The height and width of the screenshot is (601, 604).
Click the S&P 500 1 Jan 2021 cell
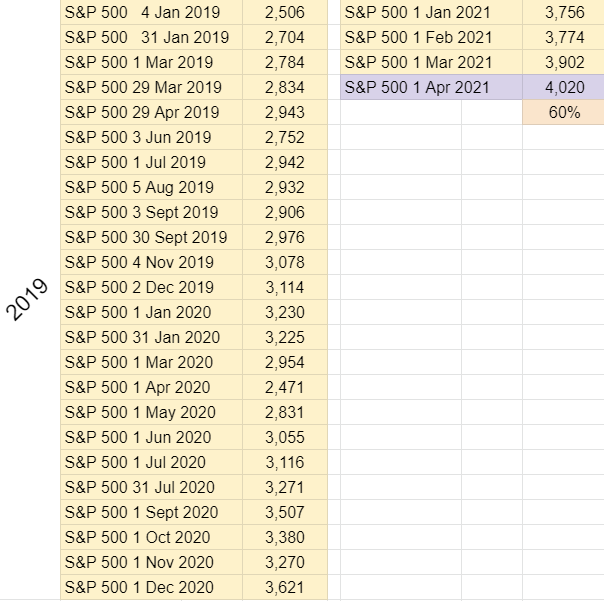(x=431, y=12)
